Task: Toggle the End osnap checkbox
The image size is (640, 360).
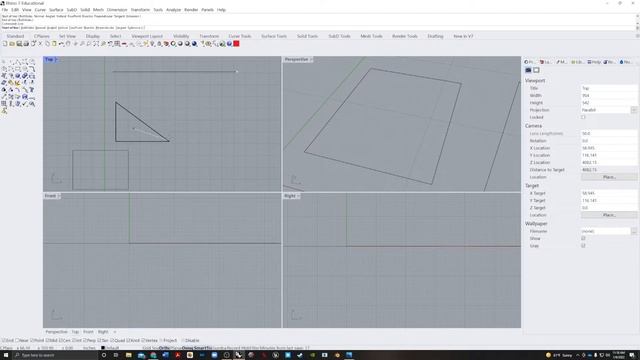Action: coord(3,340)
